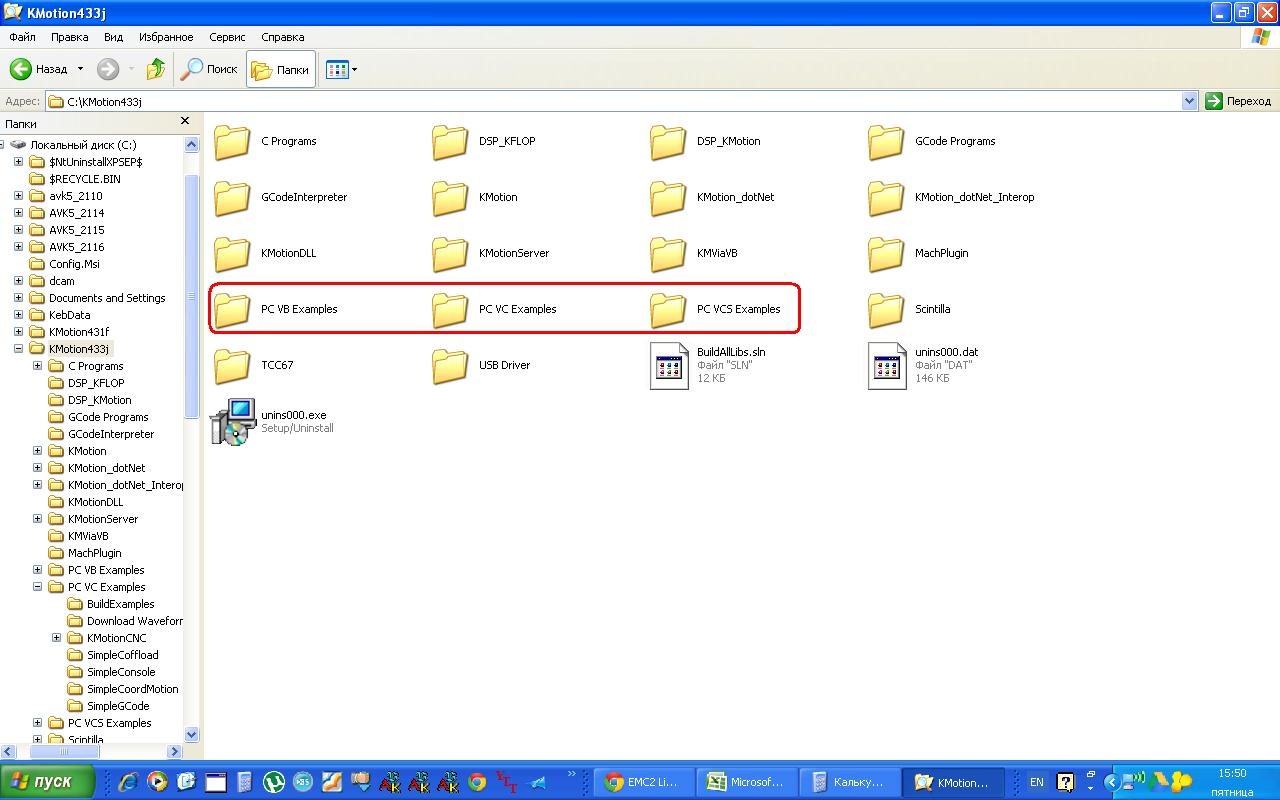Select the BuildAllLibs.sln file icon
The image size is (1280, 800).
click(x=669, y=366)
